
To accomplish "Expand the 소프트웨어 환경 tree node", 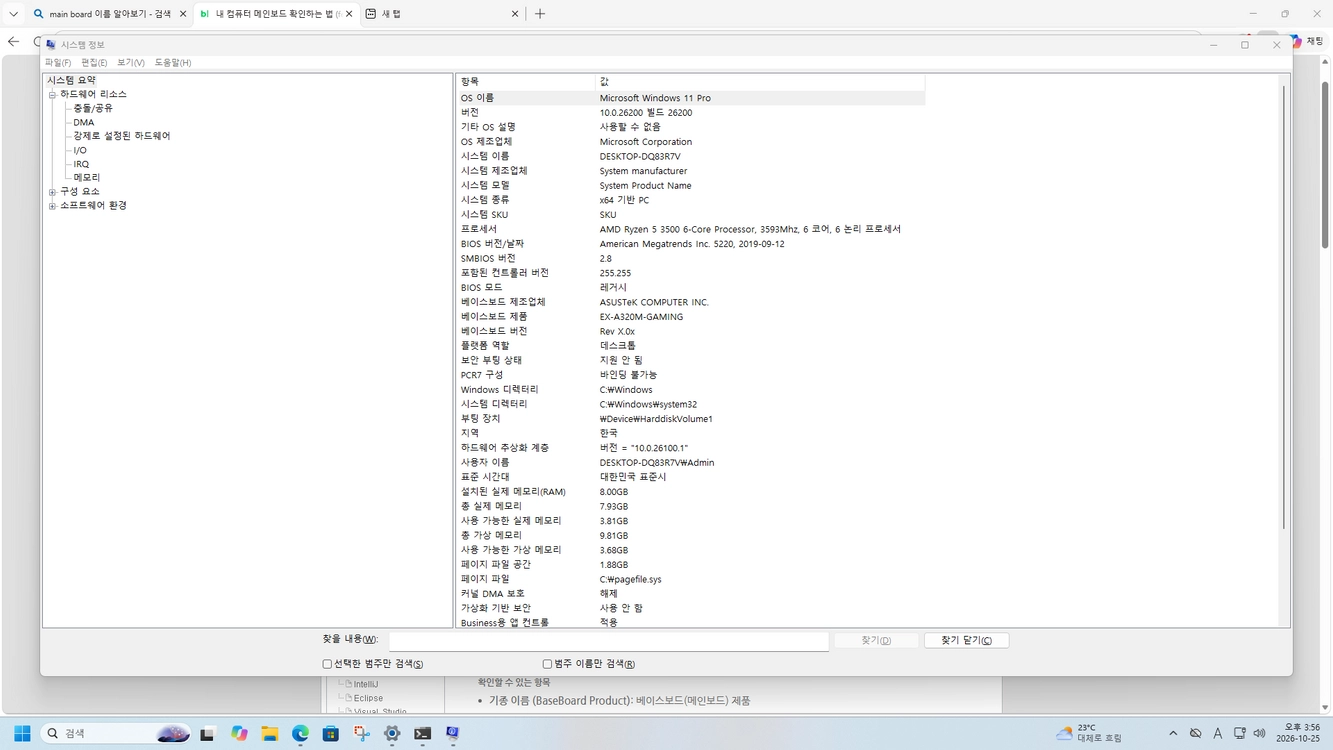I will (x=52, y=206).
